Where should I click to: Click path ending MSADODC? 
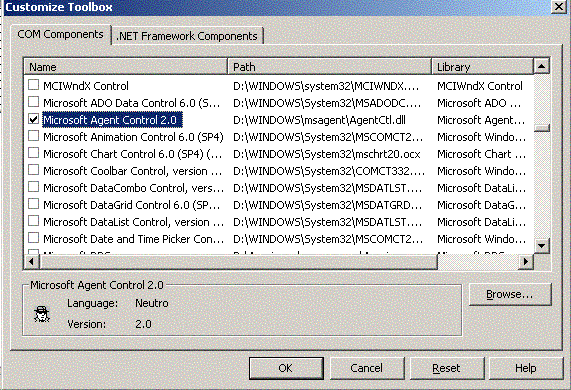coord(327,103)
